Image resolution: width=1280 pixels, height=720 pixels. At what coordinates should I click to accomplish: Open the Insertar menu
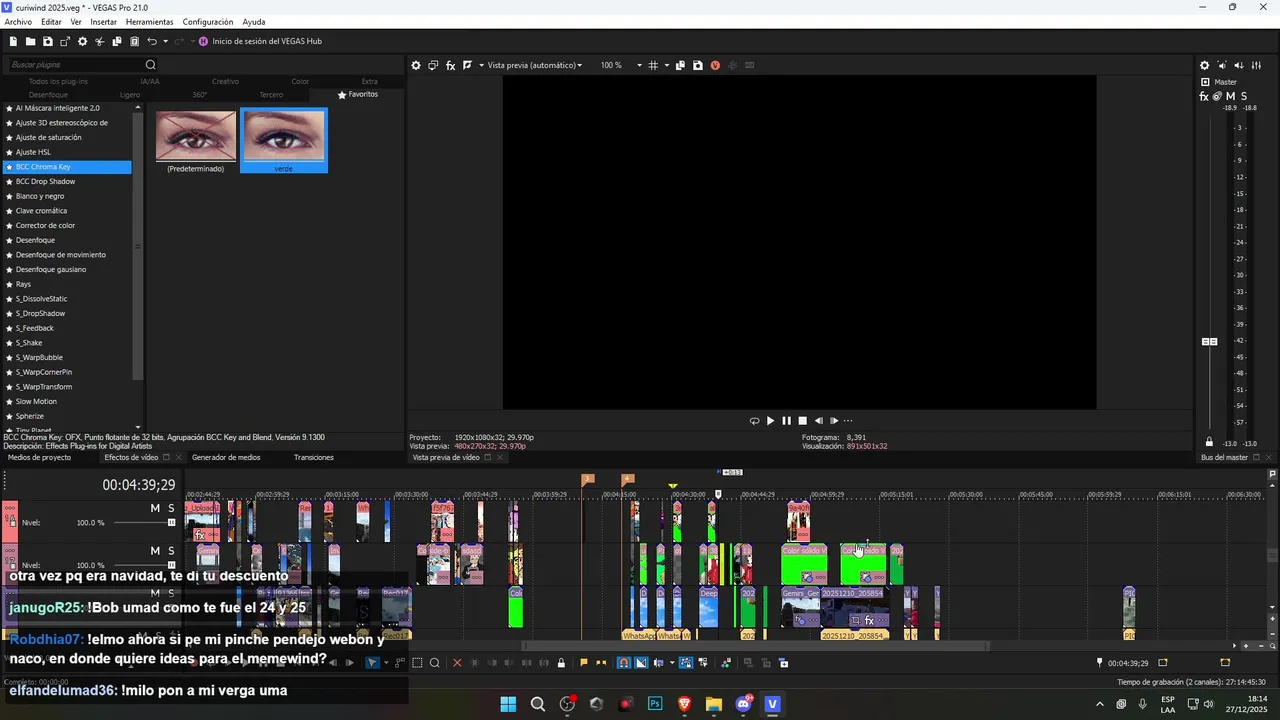coord(103,22)
